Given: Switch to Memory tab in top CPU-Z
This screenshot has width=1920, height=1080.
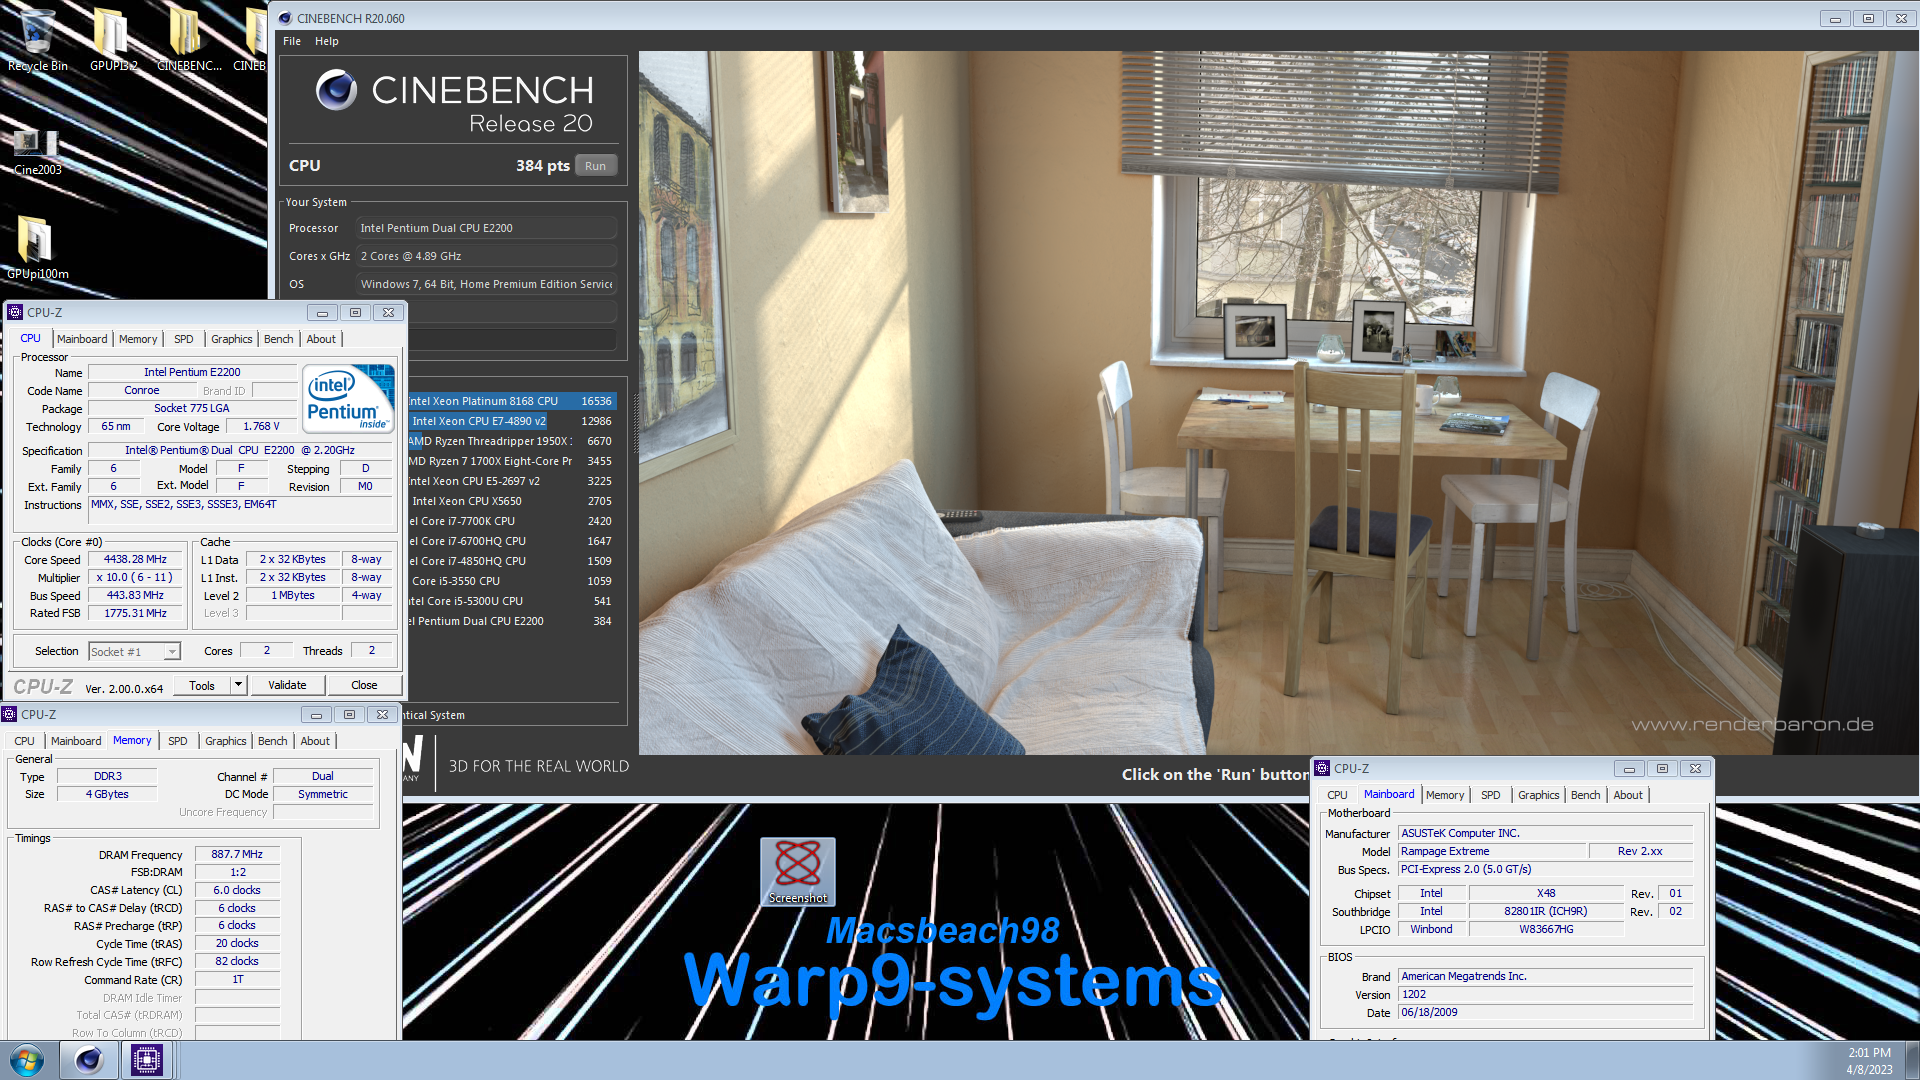Looking at the screenshot, I should click(138, 339).
